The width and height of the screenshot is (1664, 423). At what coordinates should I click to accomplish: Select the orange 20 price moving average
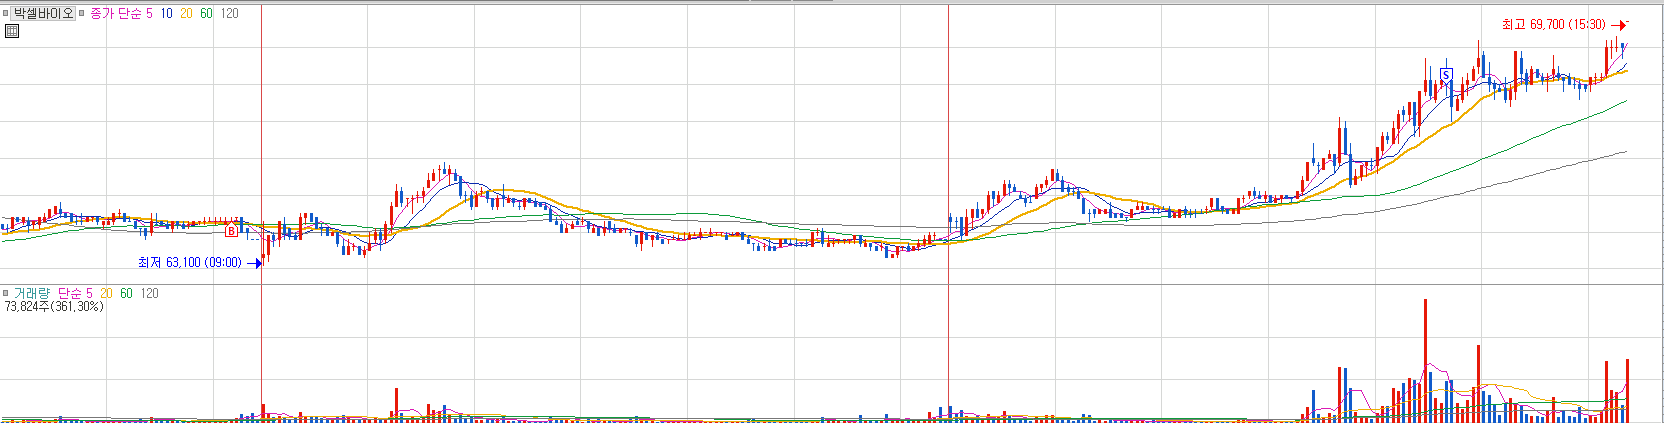186,14
